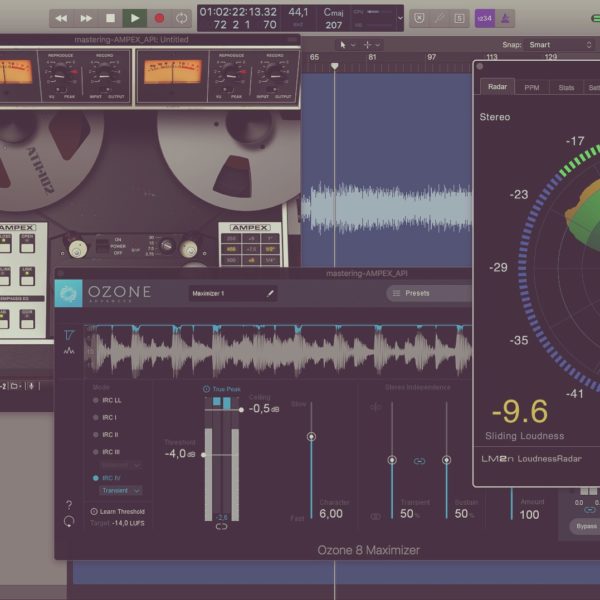Viewport: 600px width, 600px height.
Task: Click the gain reduction trace icon in Ozone
Action: [x=68, y=335]
